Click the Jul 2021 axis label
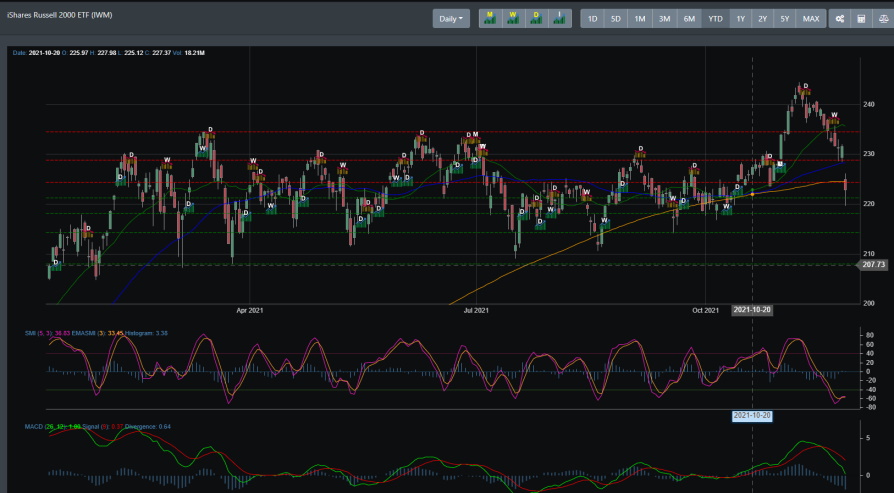This screenshot has height=493, width=894. click(x=476, y=311)
